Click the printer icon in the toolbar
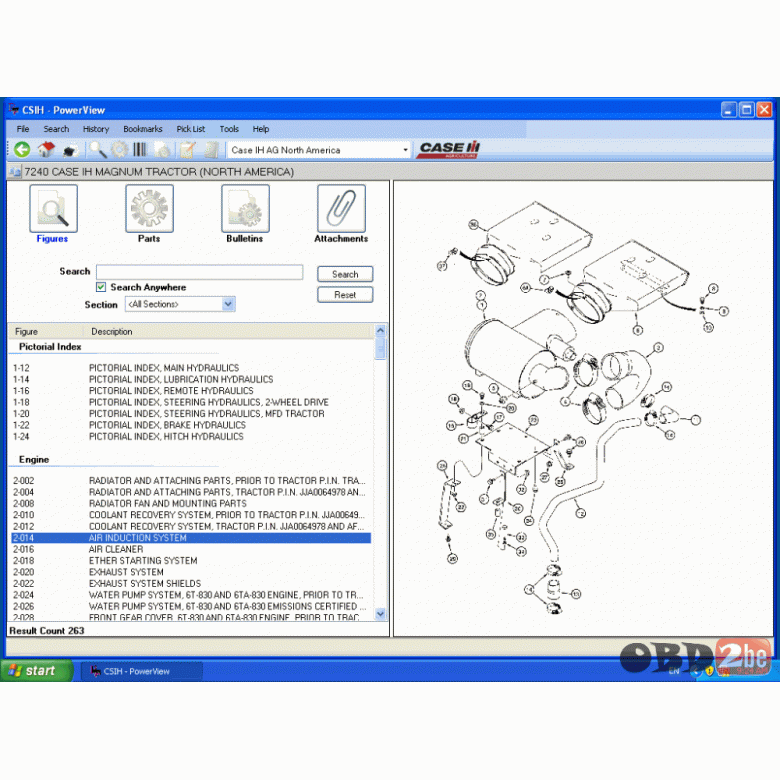Screen dimensions: 780x780 (70, 150)
